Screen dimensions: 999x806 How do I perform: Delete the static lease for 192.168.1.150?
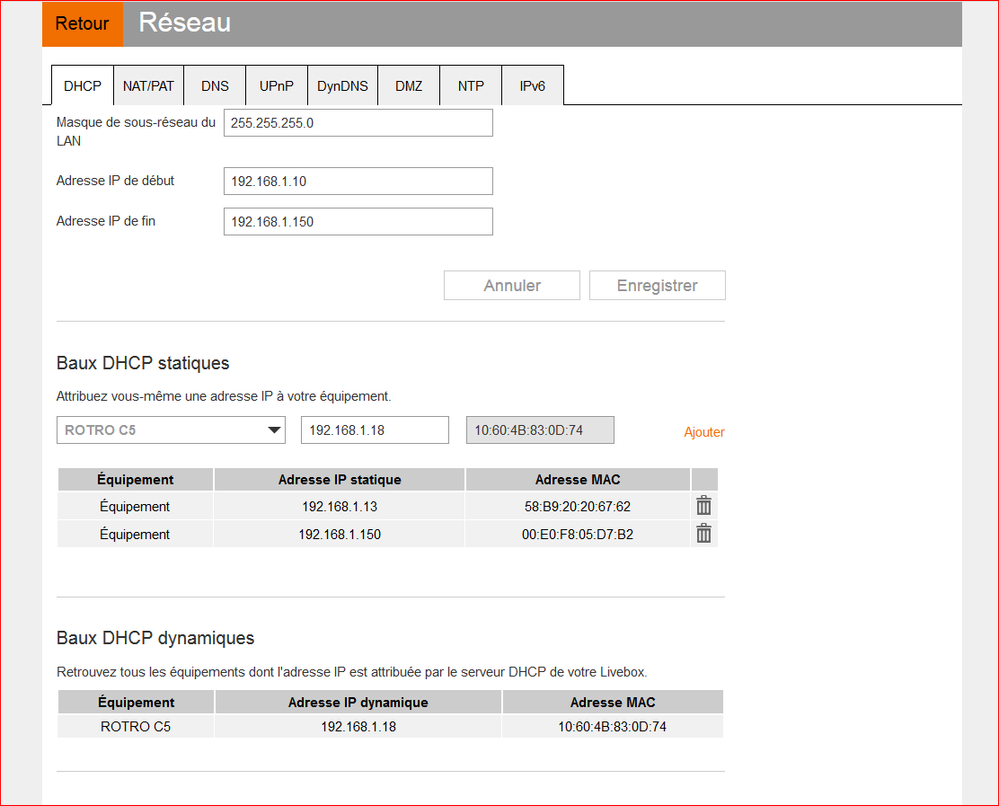coord(703,533)
